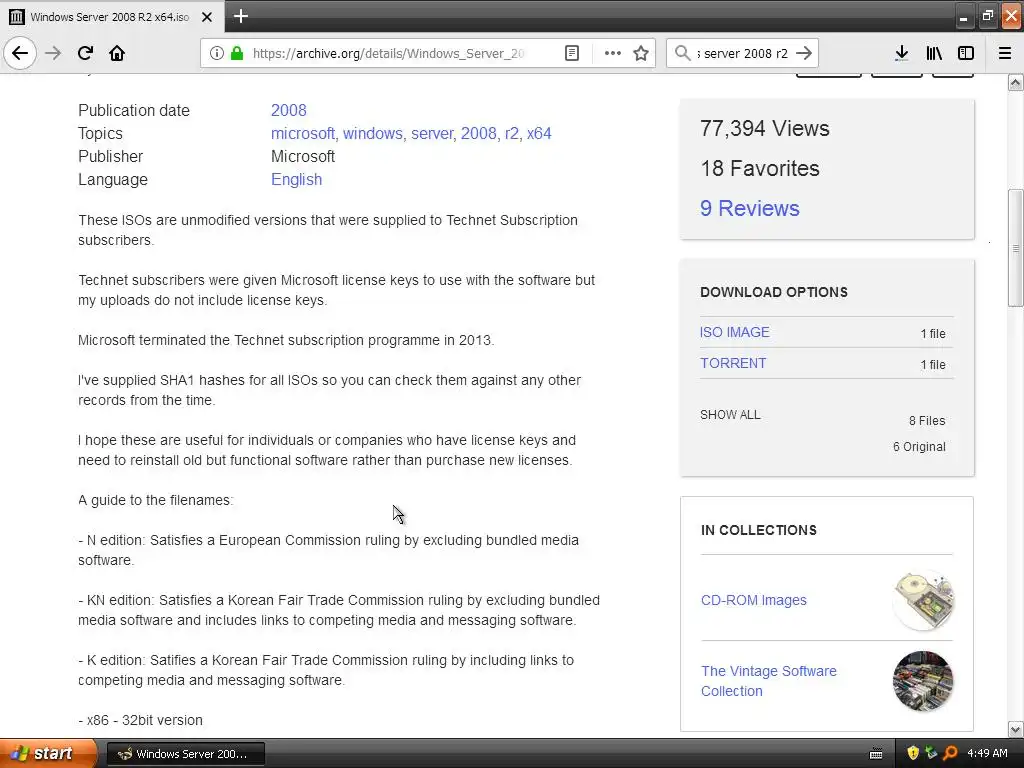Show site information icon in address bar
This screenshot has height=768, width=1024.
[x=216, y=53]
